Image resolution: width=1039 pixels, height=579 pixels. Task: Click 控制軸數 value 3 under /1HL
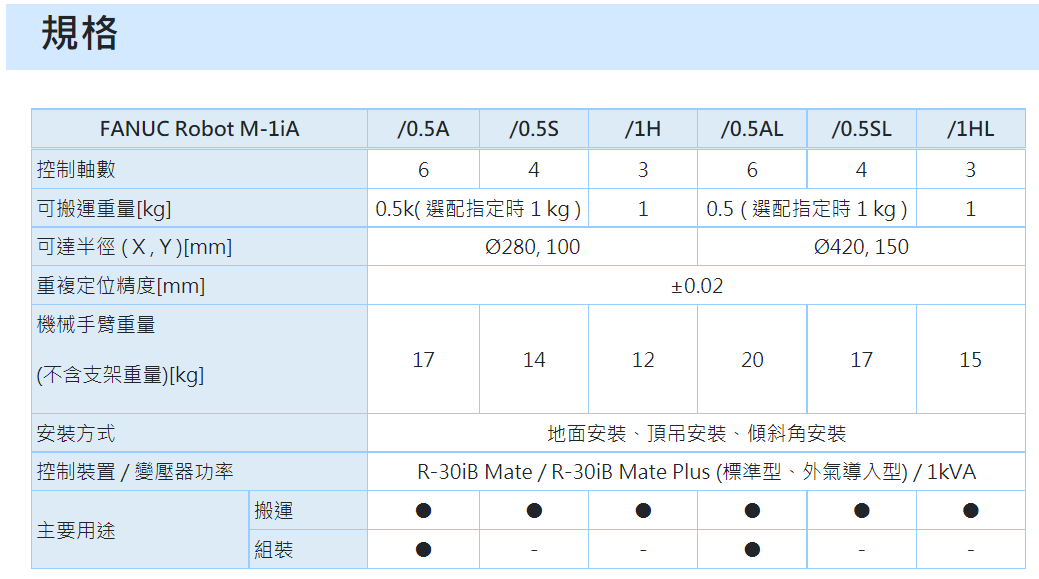coord(971,170)
